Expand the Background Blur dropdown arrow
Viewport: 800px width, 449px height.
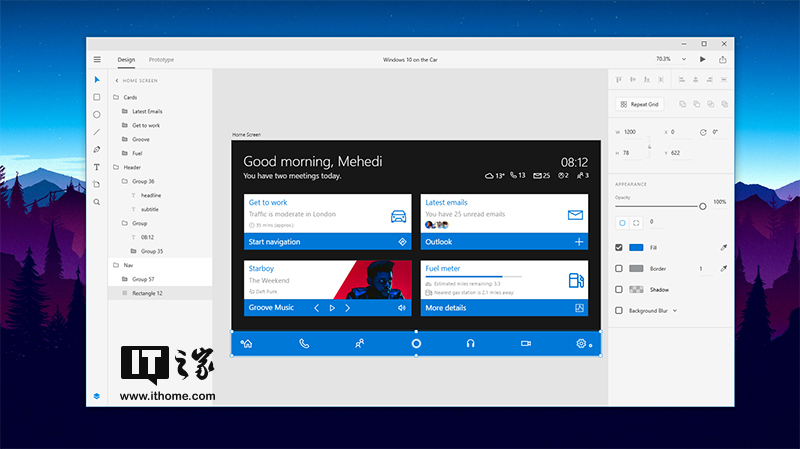pos(674,310)
